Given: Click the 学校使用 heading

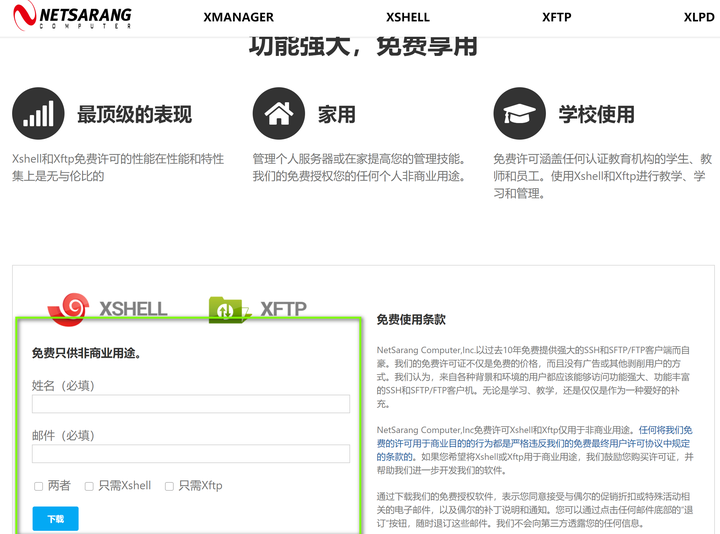Looking at the screenshot, I should click(596, 114).
